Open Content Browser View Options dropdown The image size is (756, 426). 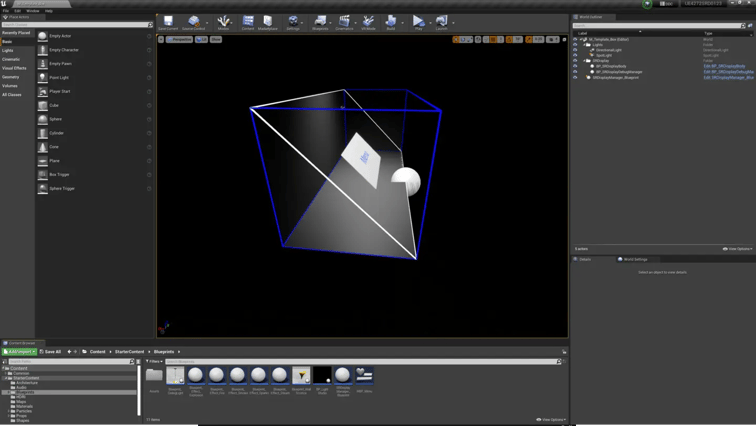(551, 420)
